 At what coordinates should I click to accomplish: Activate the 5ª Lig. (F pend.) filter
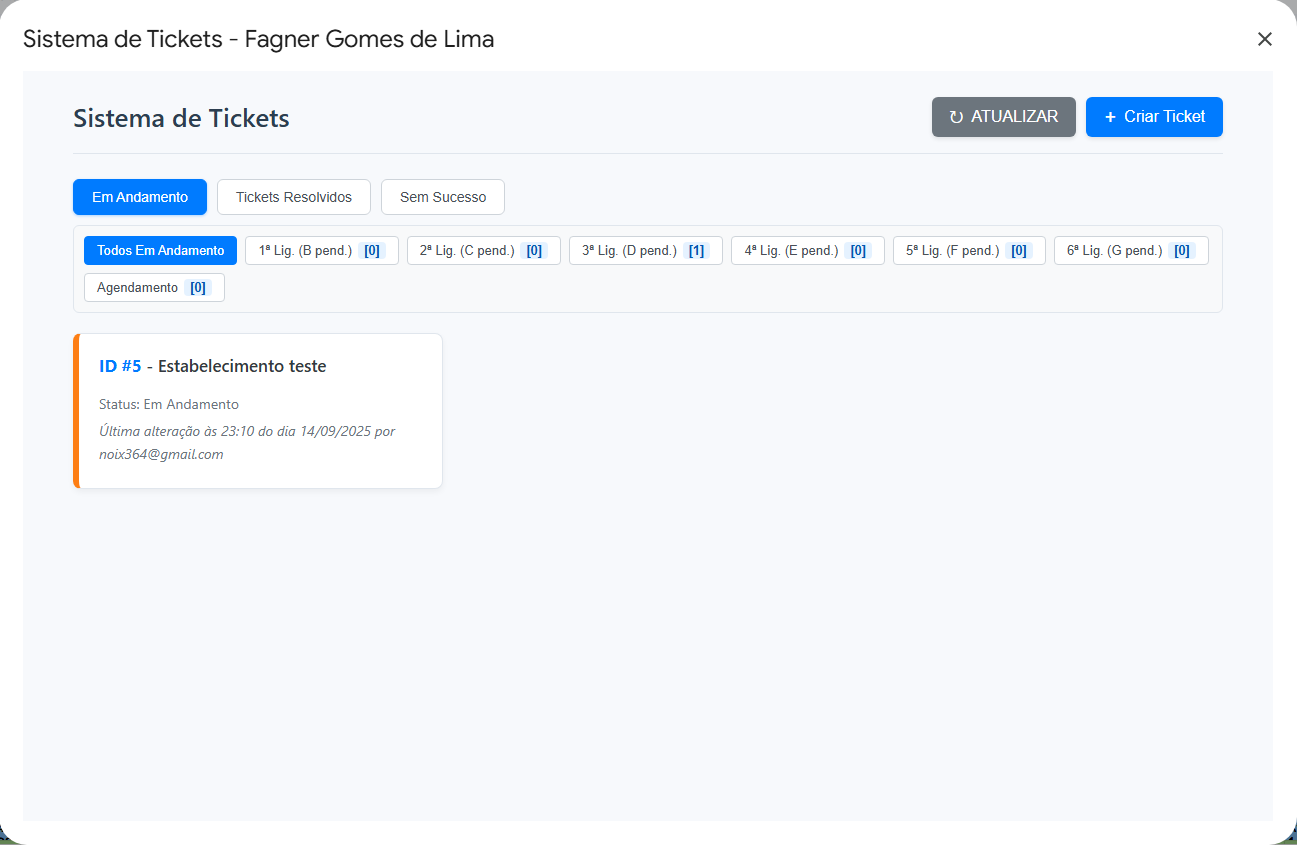pos(968,250)
